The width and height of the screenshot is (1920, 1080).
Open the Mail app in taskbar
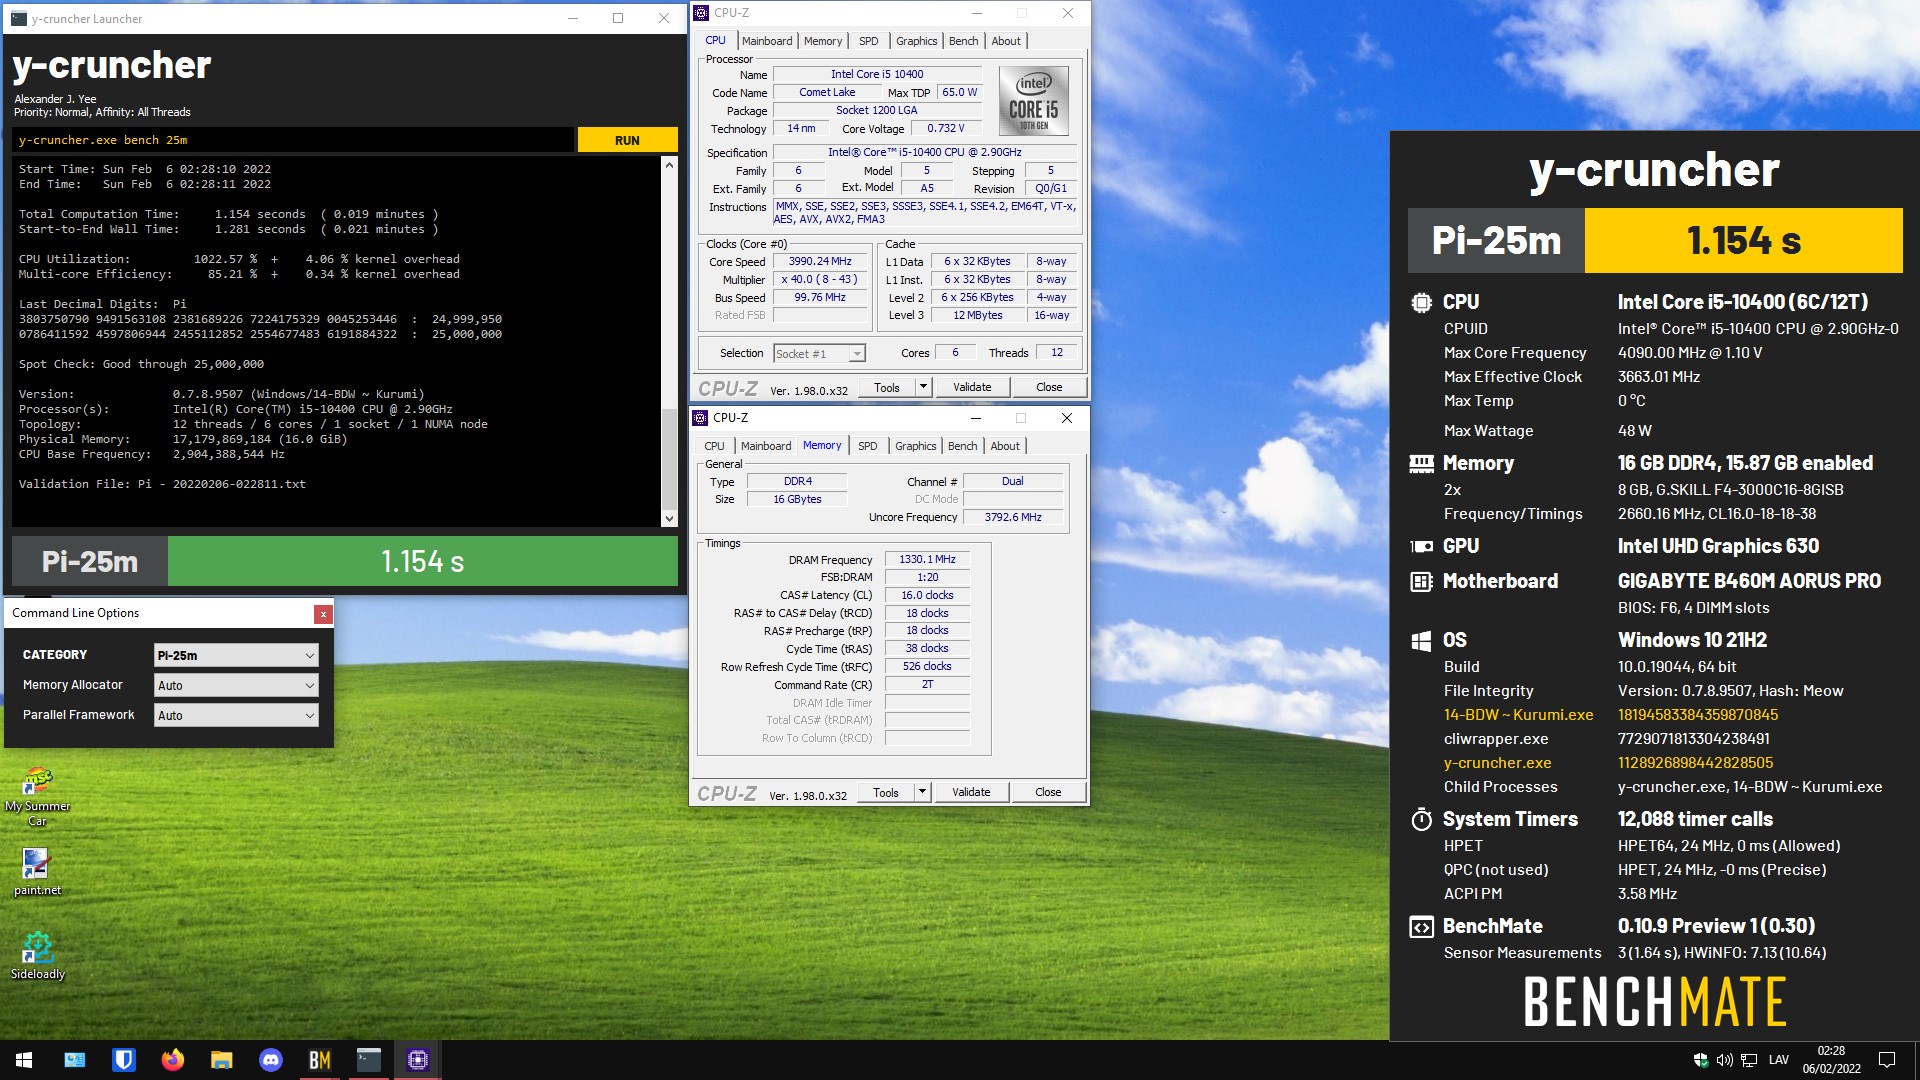point(75,1060)
